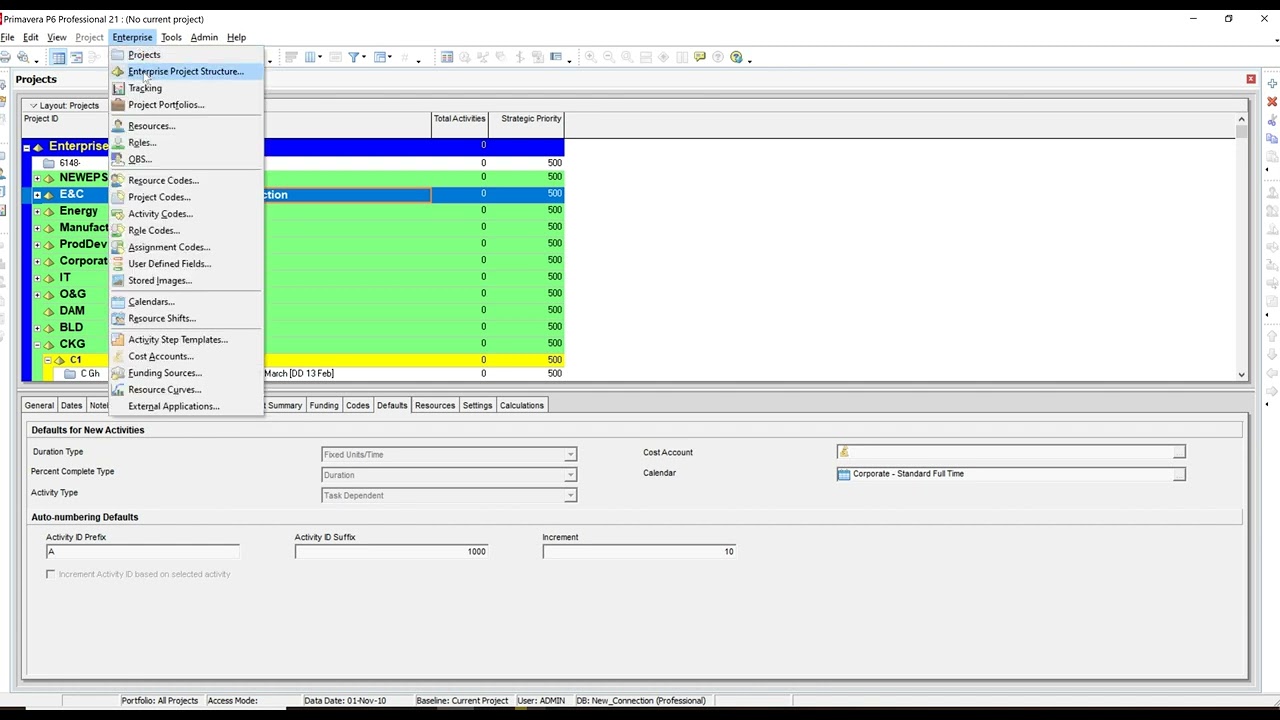Switch to the Resources tab

pyautogui.click(x=435, y=405)
